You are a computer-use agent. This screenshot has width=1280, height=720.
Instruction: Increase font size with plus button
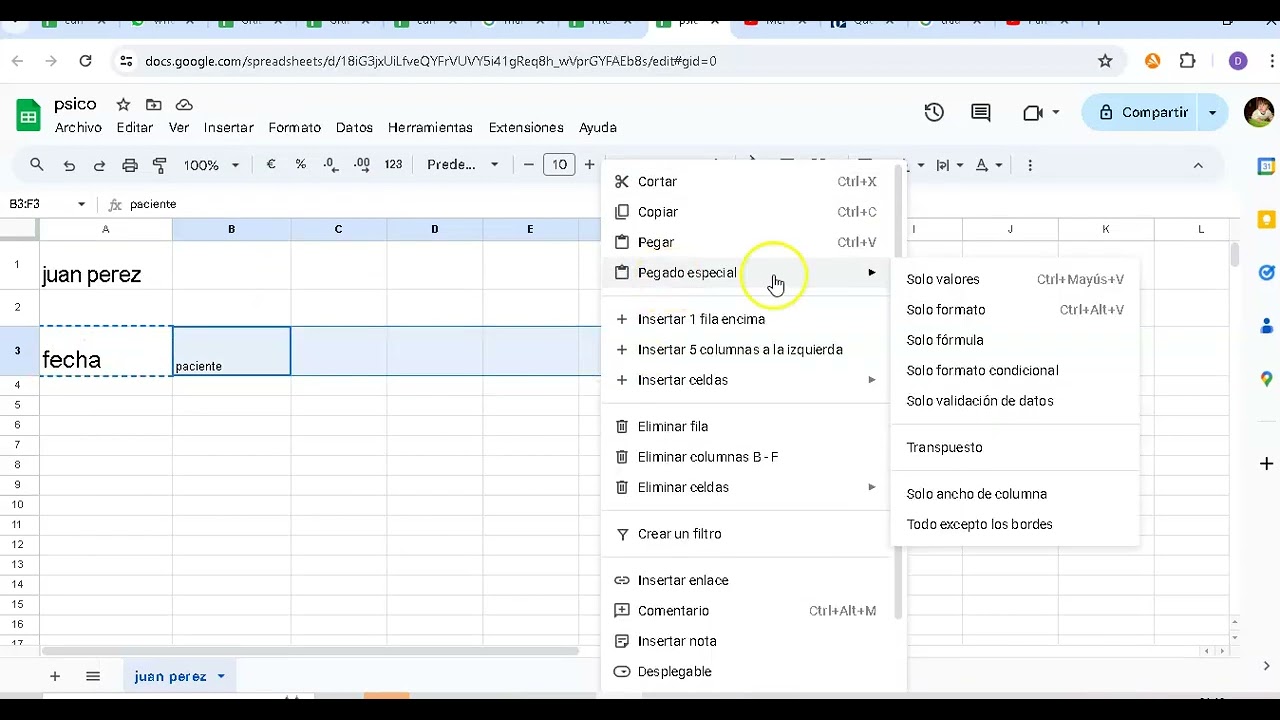pos(590,164)
